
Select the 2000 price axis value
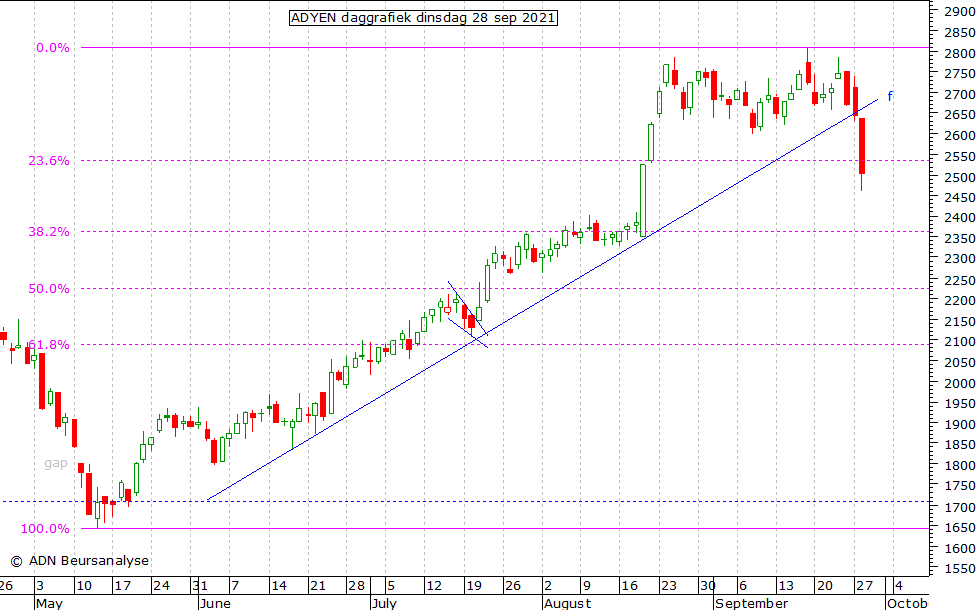(x=960, y=383)
